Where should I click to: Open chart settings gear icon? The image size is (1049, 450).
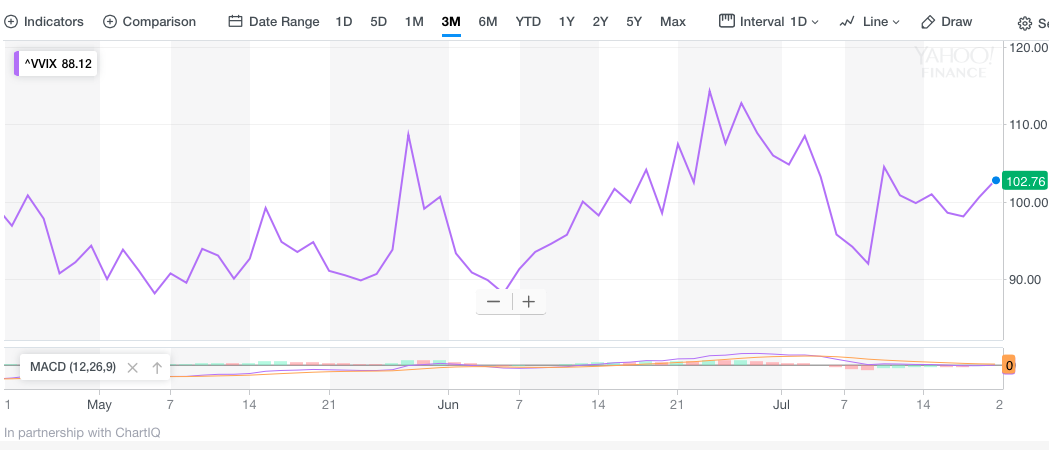[x=1025, y=22]
